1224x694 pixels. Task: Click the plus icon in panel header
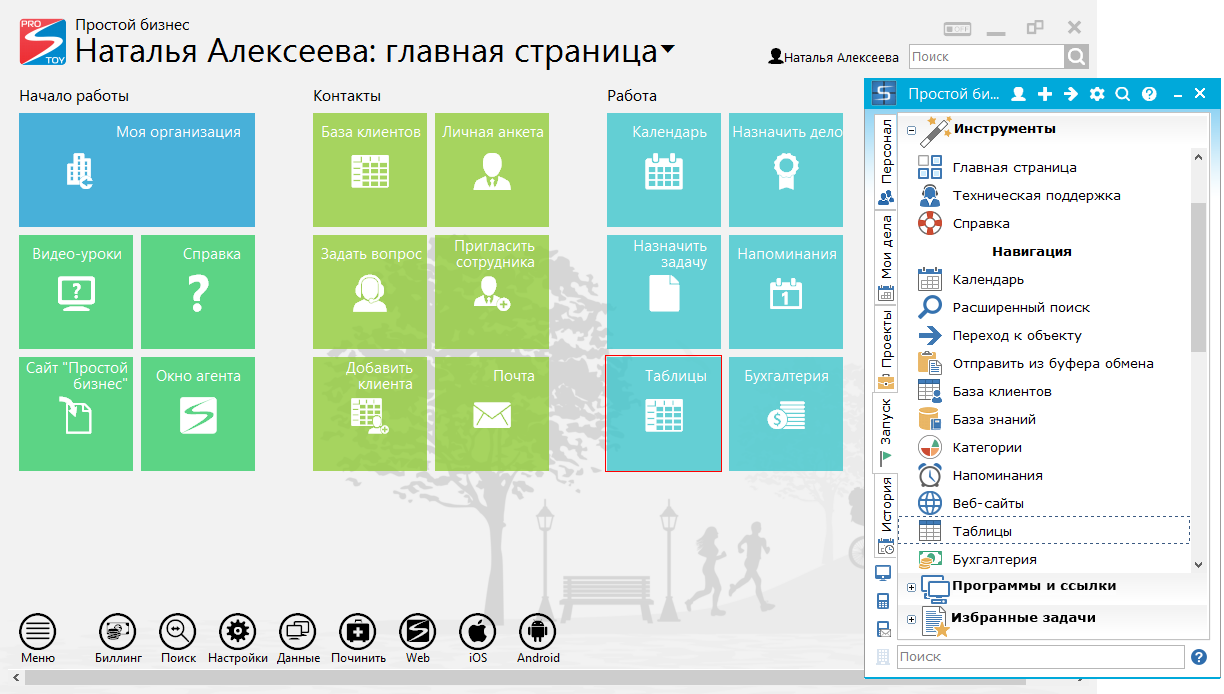click(1045, 94)
